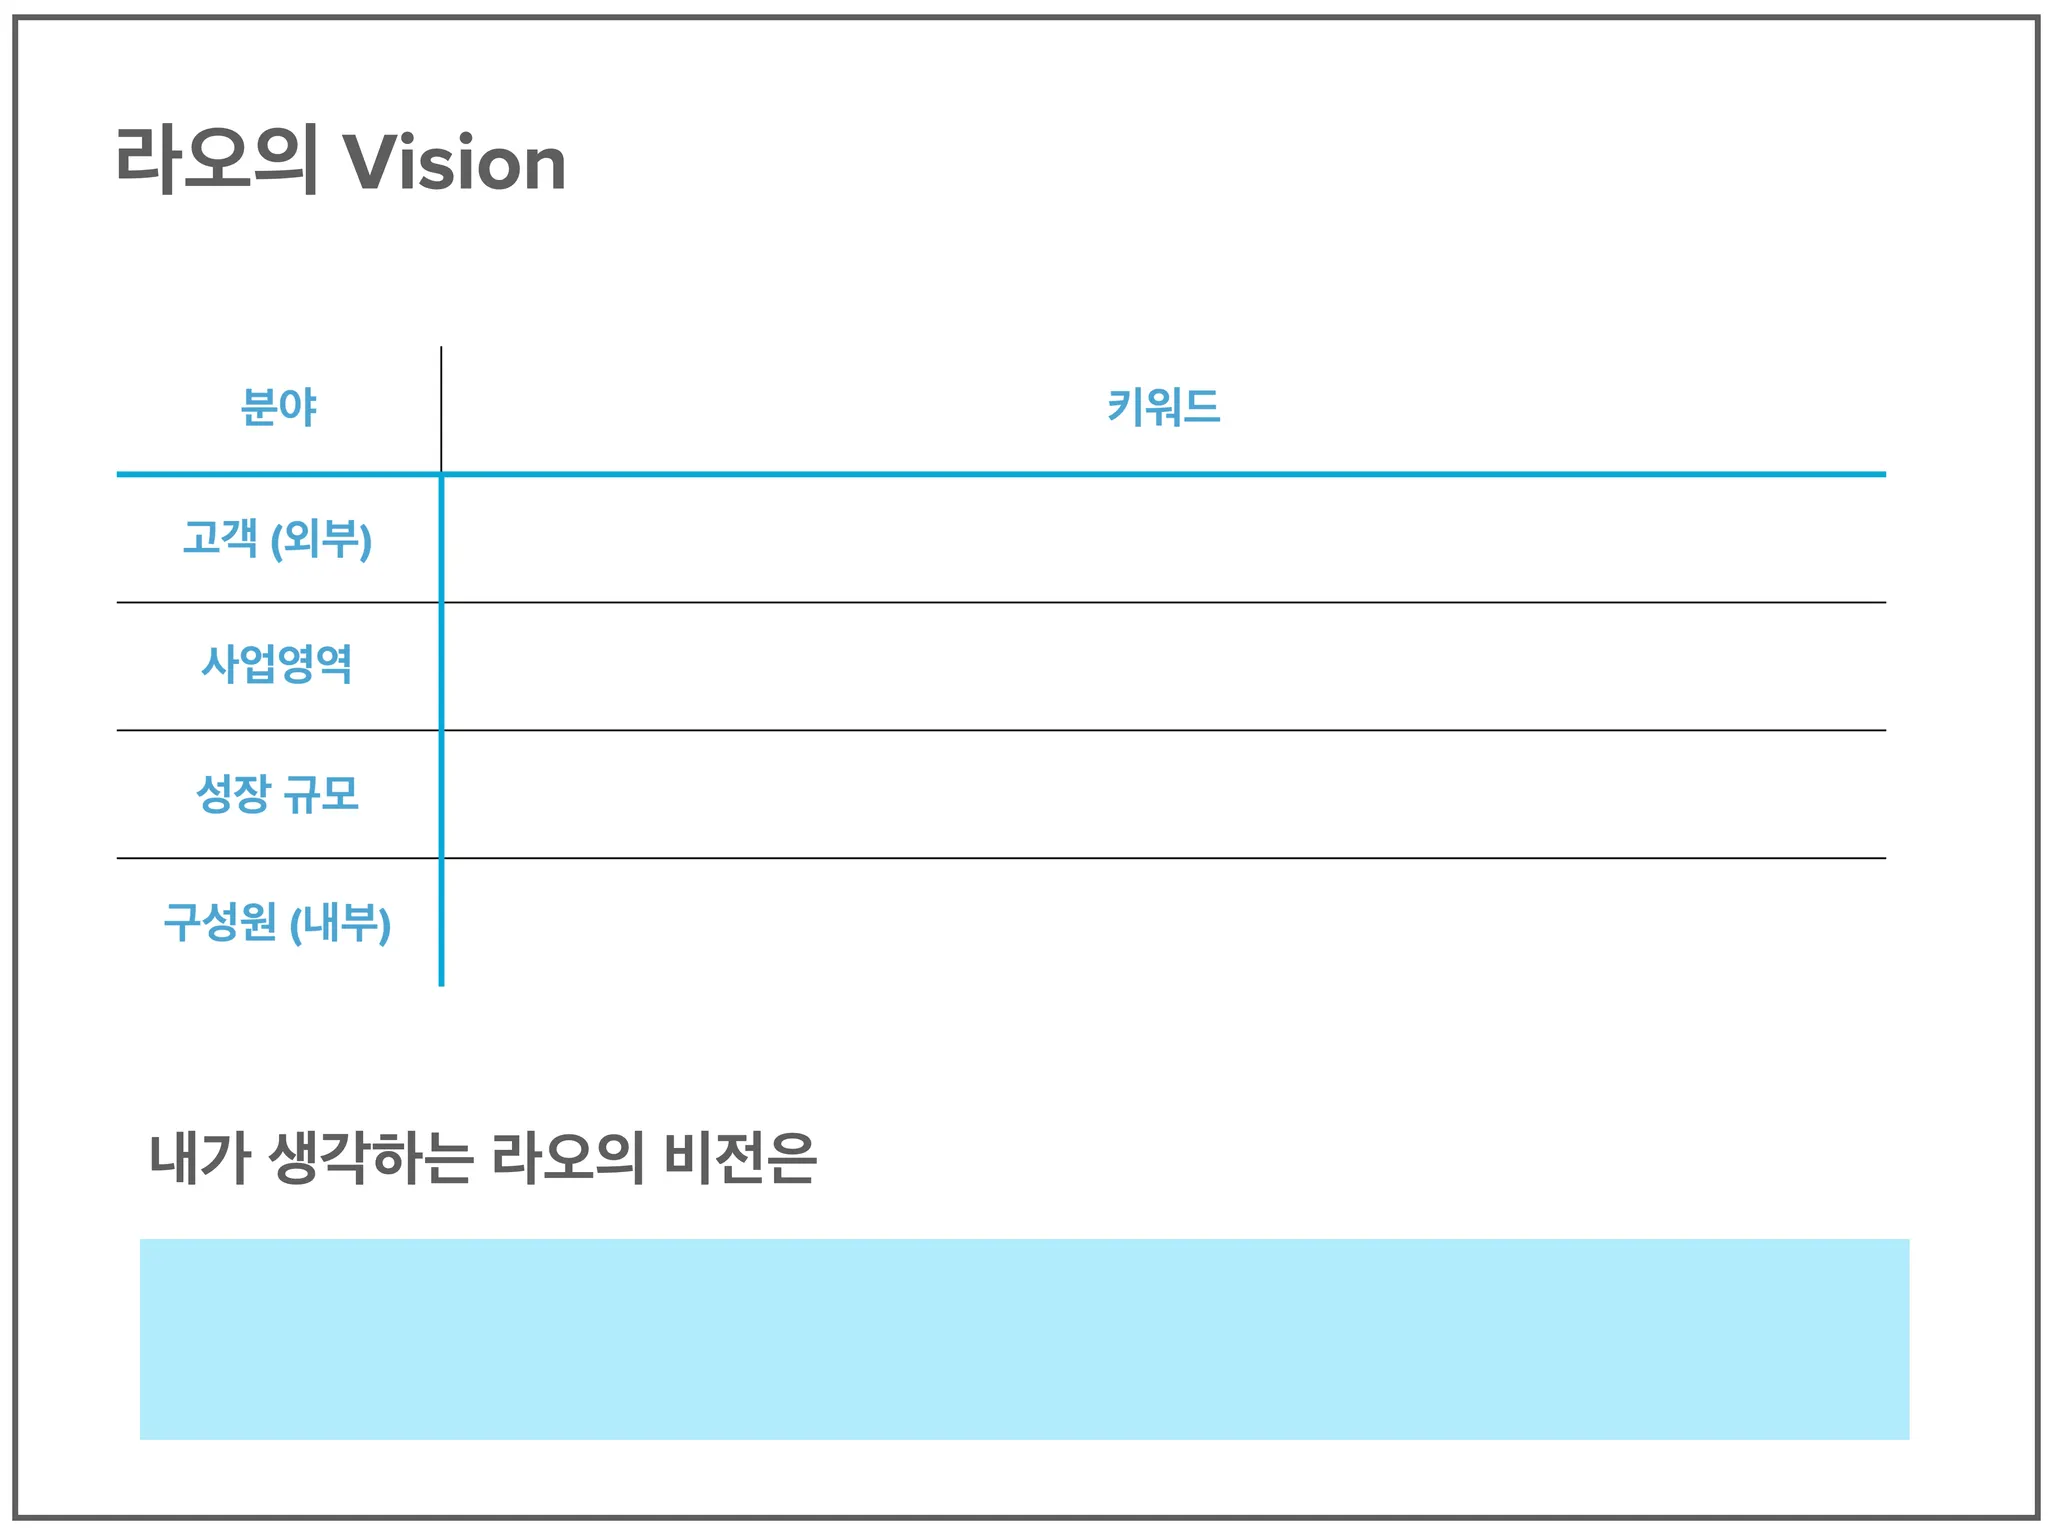
Task: Click the black line between 고객 and 사업영역 rows
Action: click(x=1001, y=602)
